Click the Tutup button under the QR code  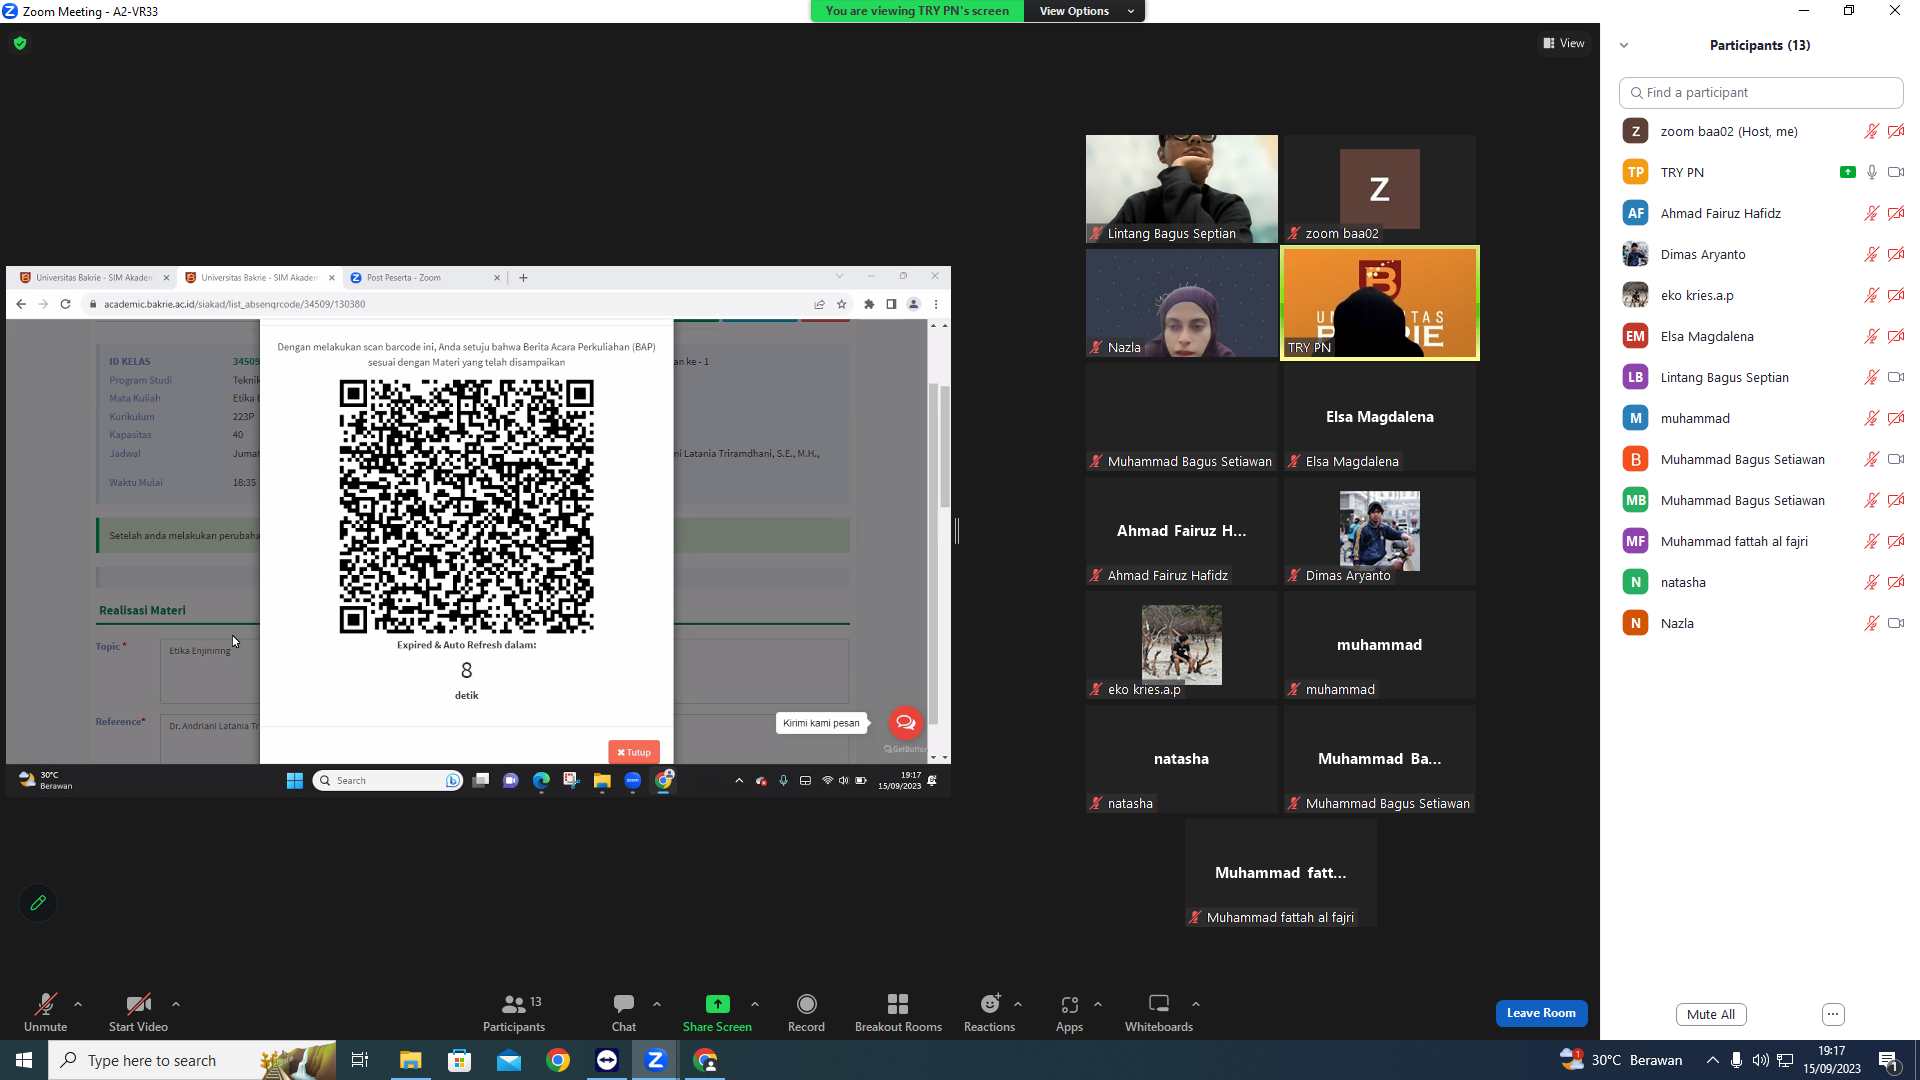(634, 752)
